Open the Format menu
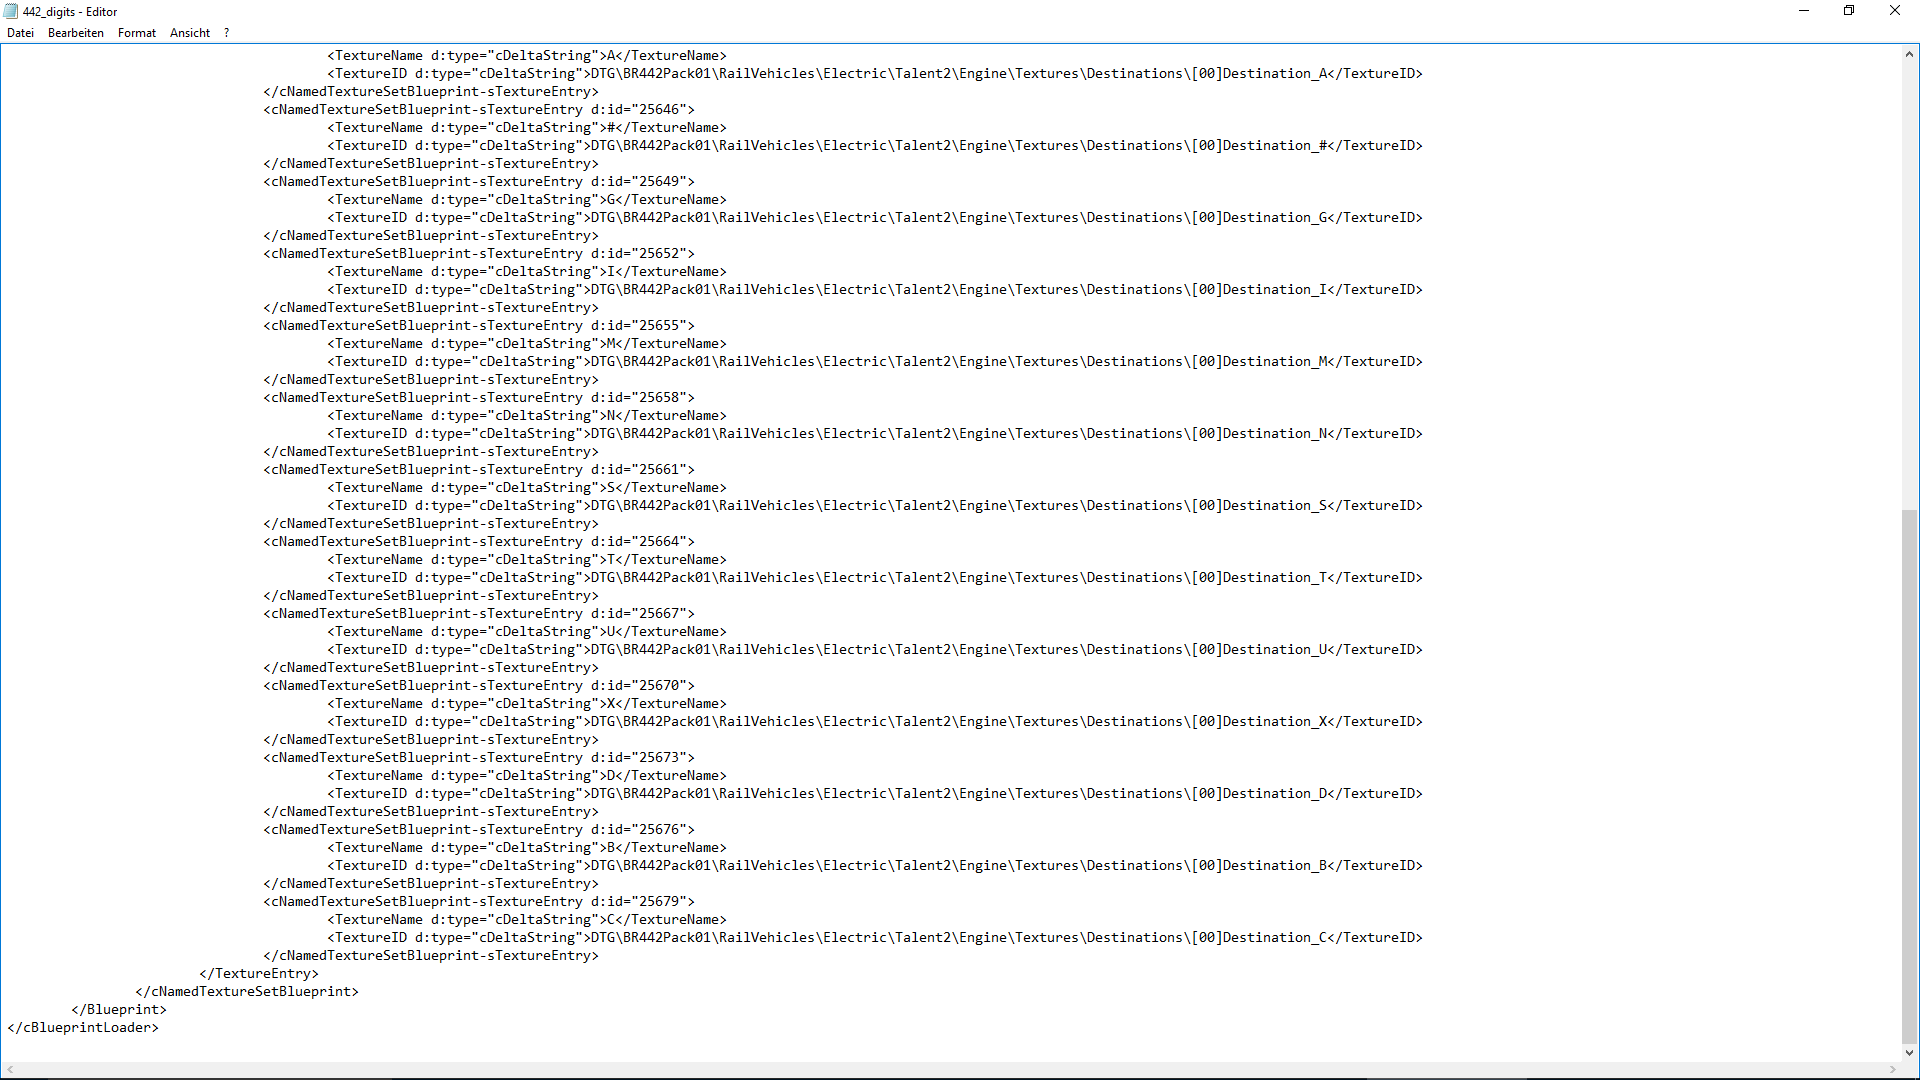This screenshot has height=1080, width=1920. 137,33
